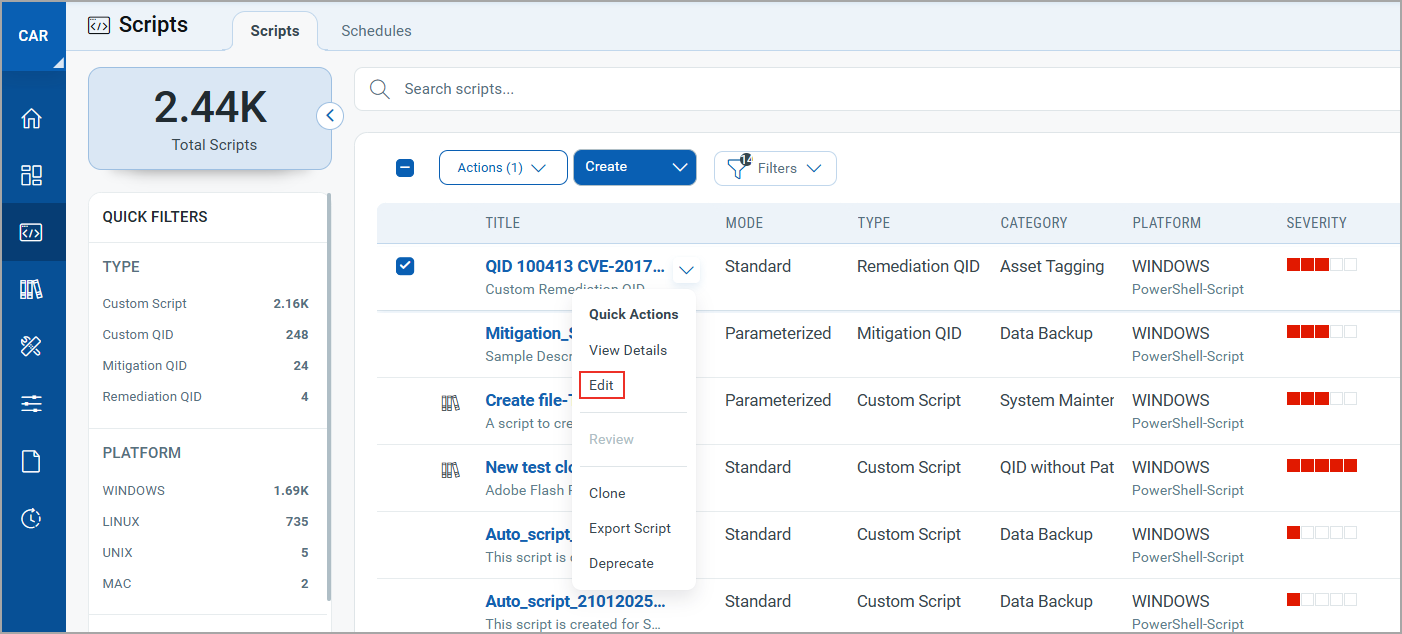Open the history clock icon in sidebar
Viewport: 1402px width, 634px height.
click(31, 518)
